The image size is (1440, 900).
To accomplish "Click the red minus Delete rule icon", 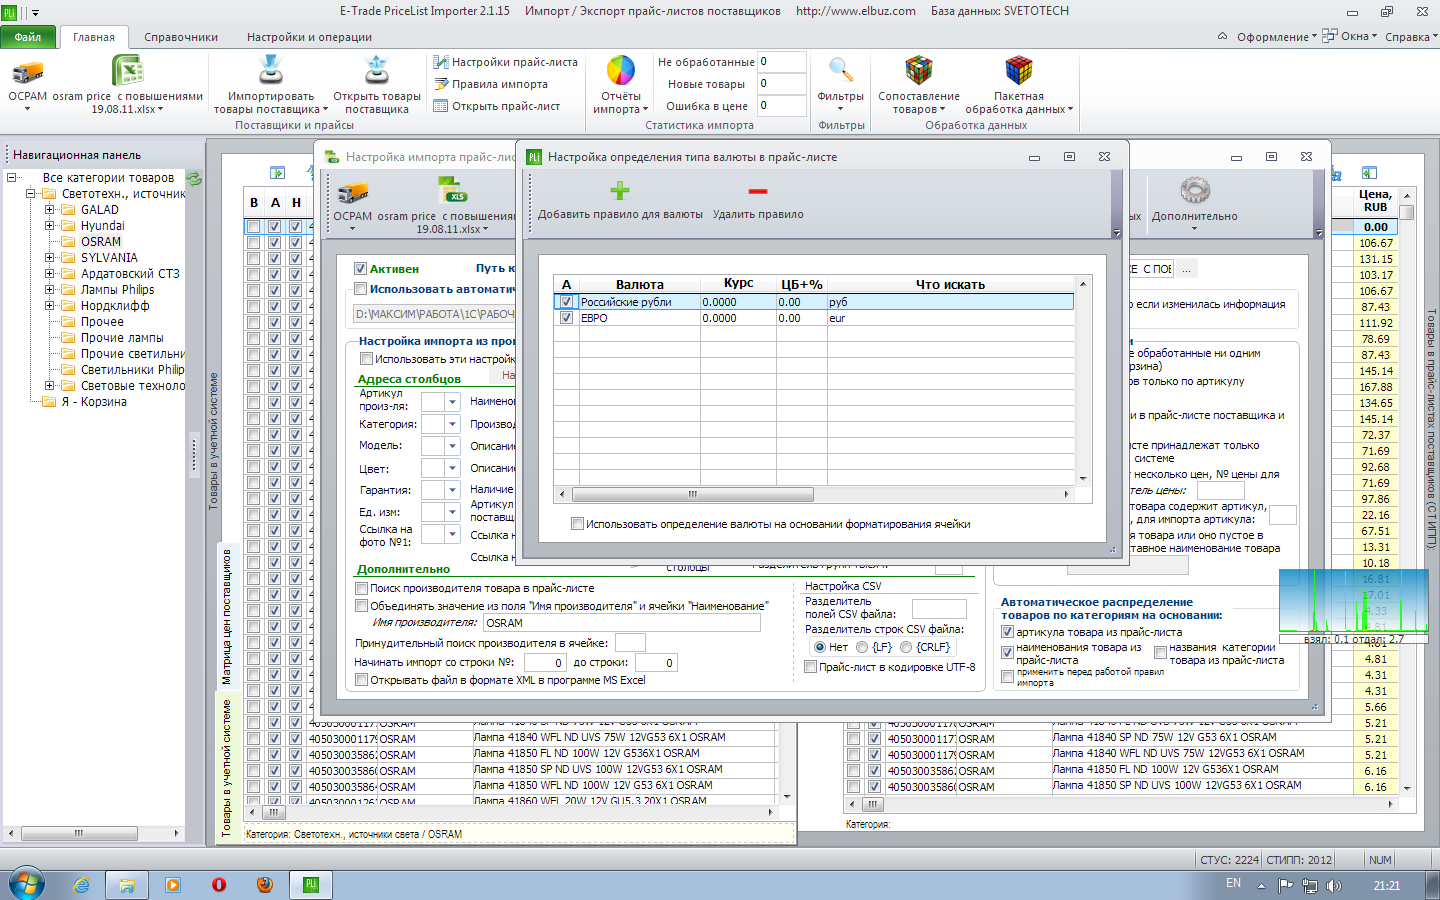I will [x=758, y=191].
